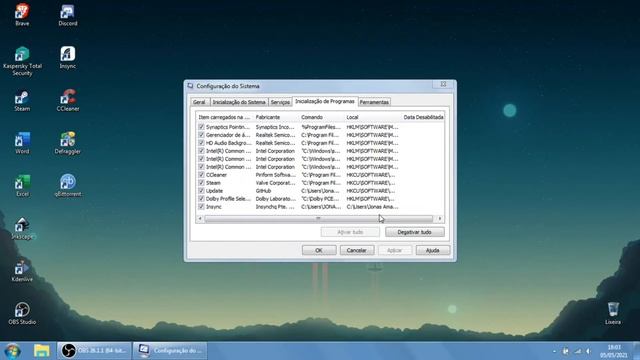The image size is (640, 360).
Task: Open the volume speaker tray icon
Action: [x=588, y=351]
